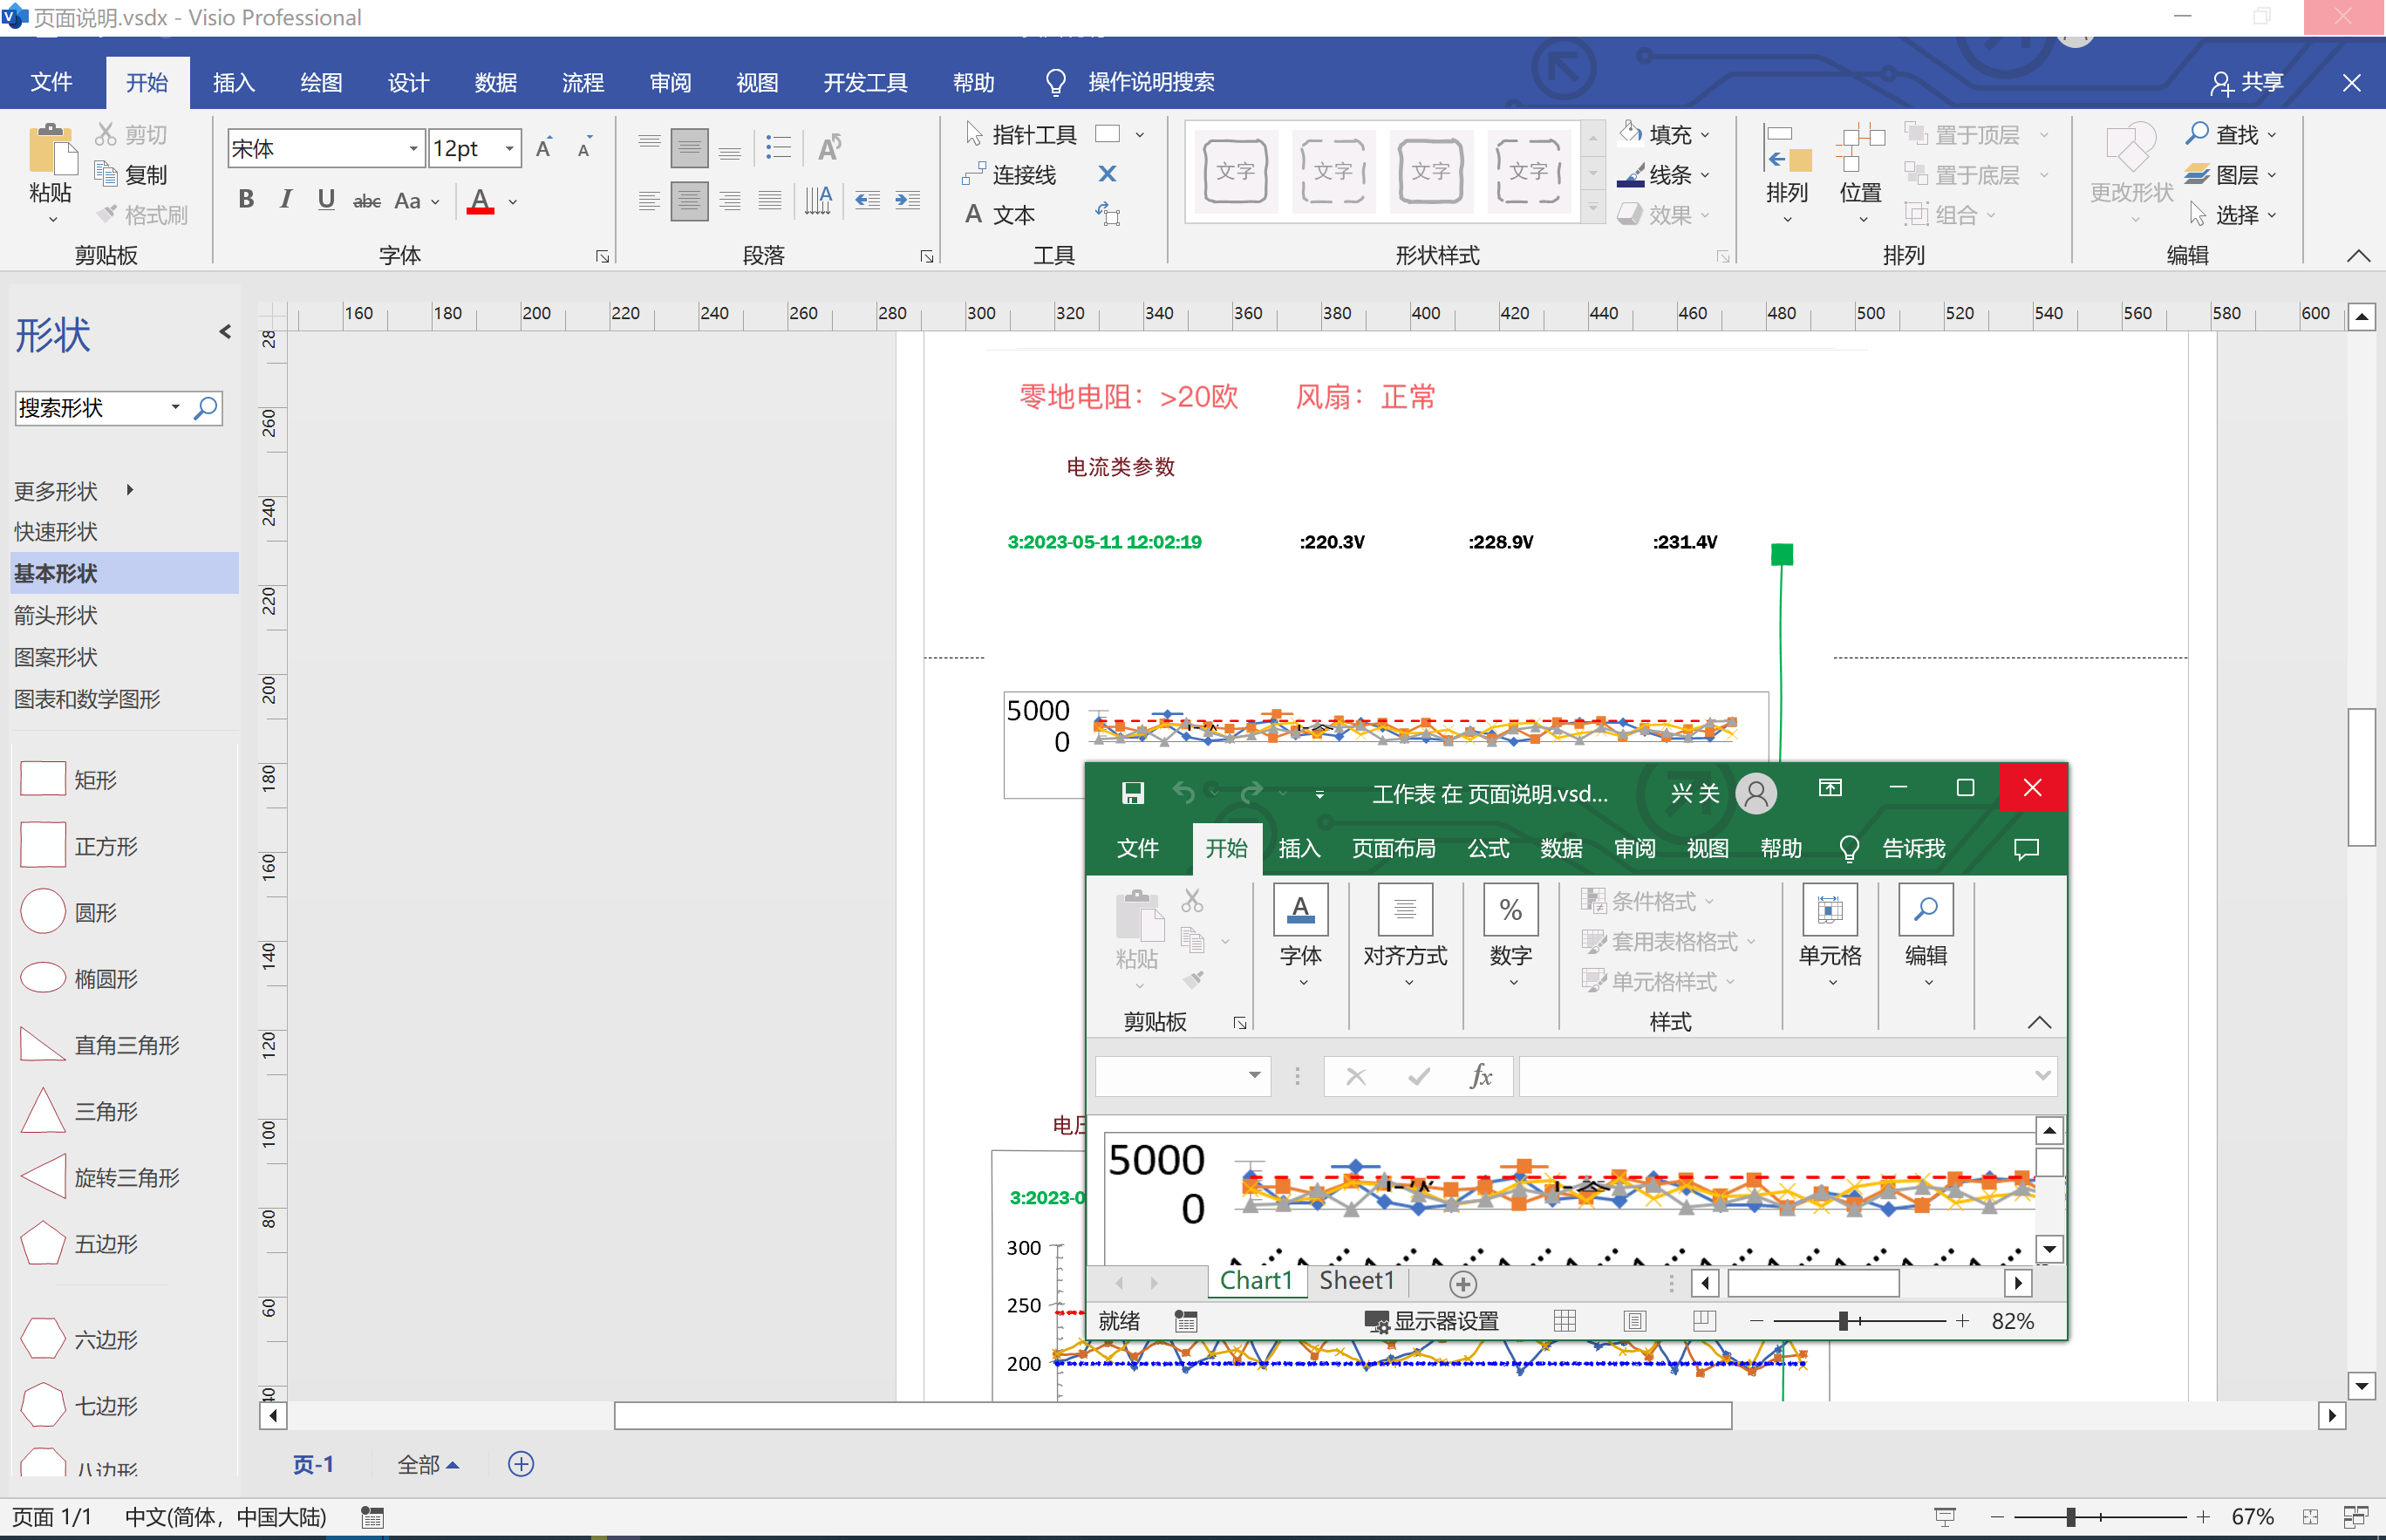Viewport: 2386px width, 1540px height.
Task: Click the bullet list icon
Action: (x=777, y=149)
